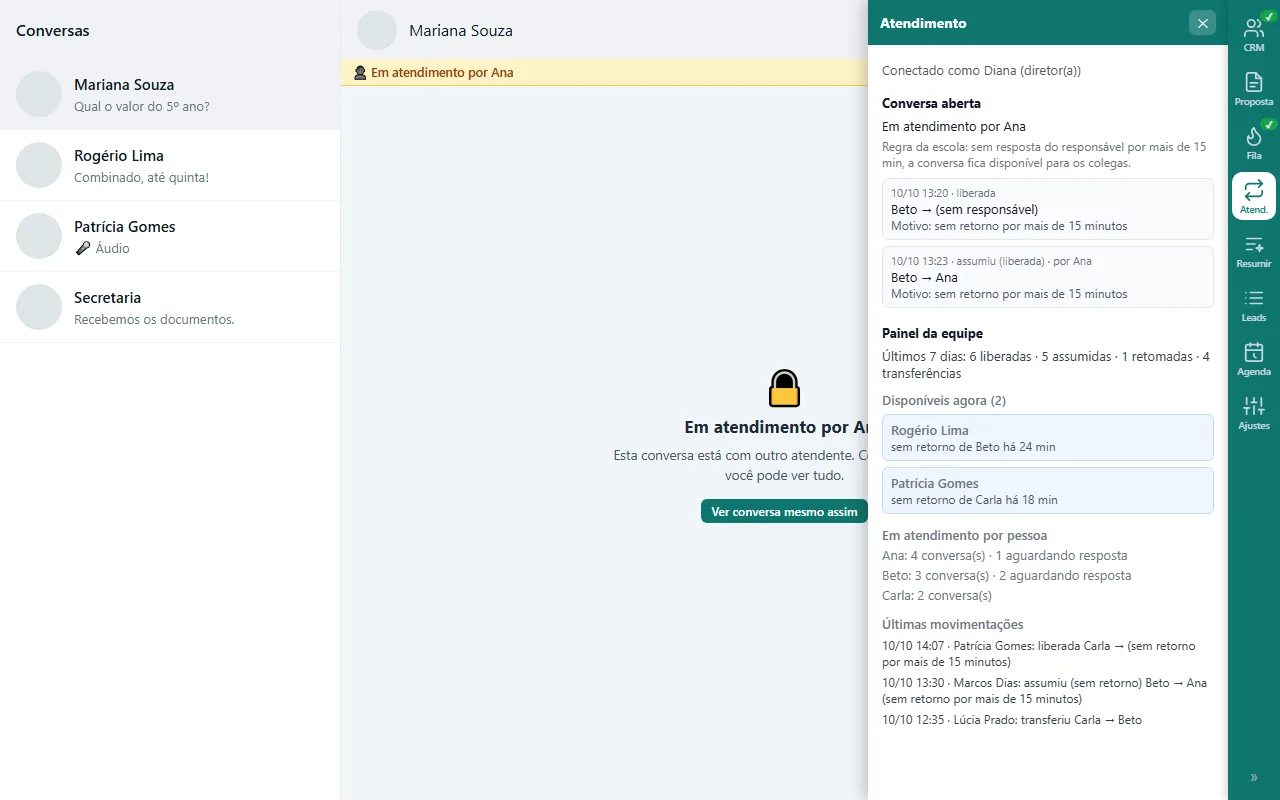
Task: Open Patrícia Gomes conversation
Action: [x=170, y=236]
